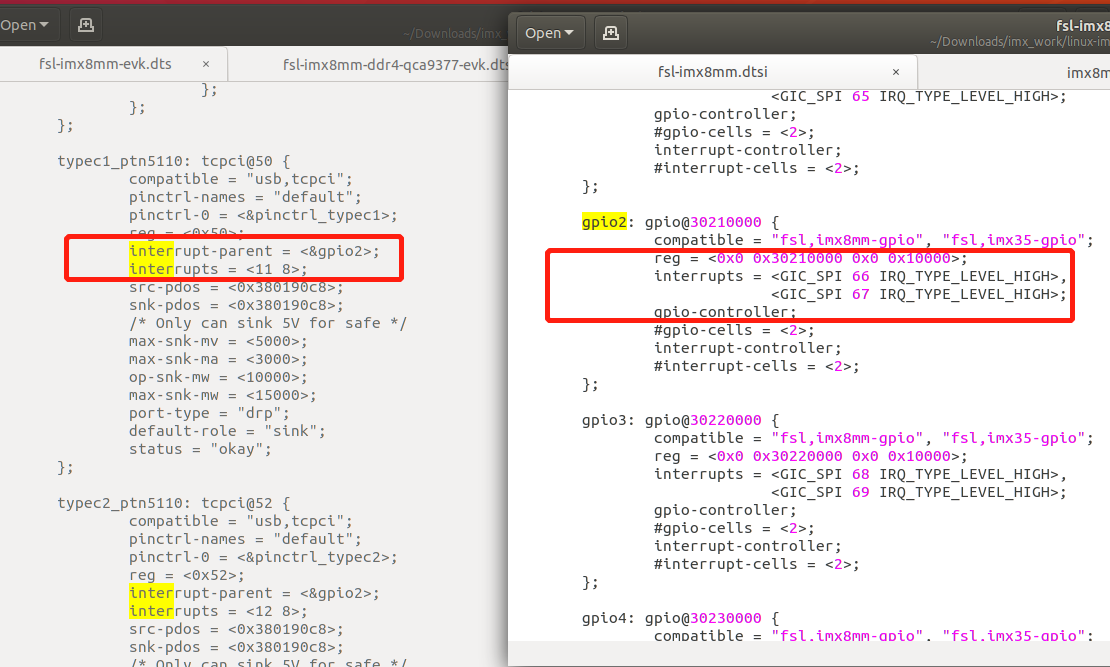Close the fsl-imx8mm.dtsi tab
The height and width of the screenshot is (667, 1110).
[x=896, y=72]
